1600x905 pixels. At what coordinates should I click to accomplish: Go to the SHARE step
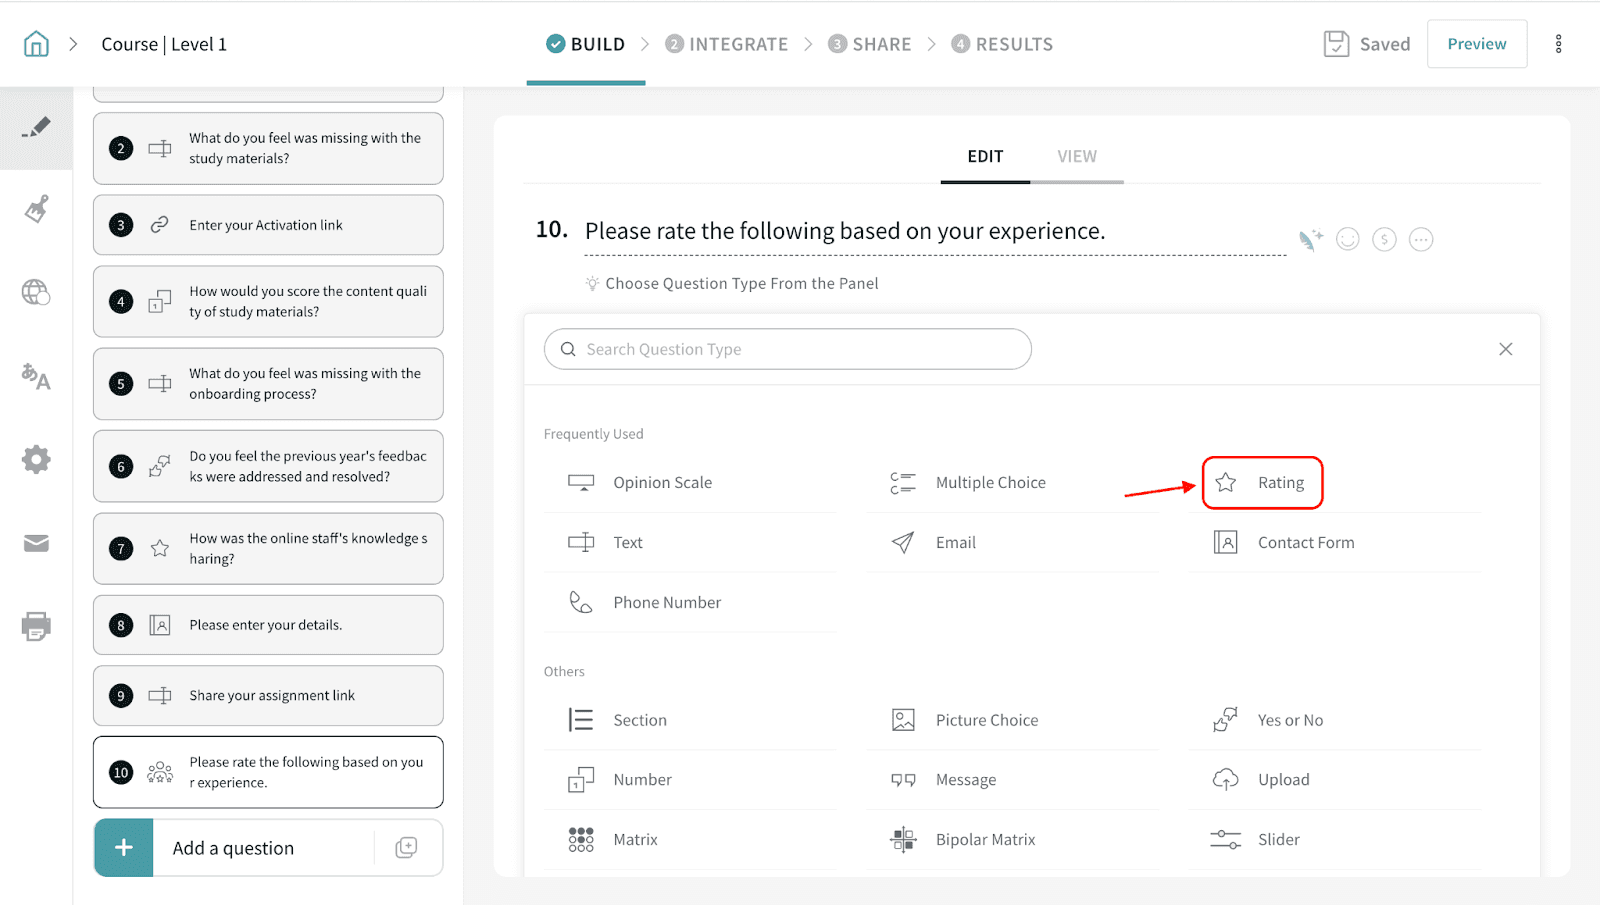[x=870, y=44]
